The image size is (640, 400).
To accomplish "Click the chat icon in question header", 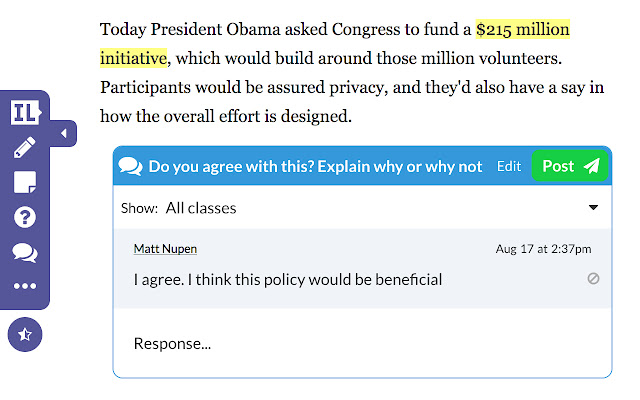I will point(130,166).
